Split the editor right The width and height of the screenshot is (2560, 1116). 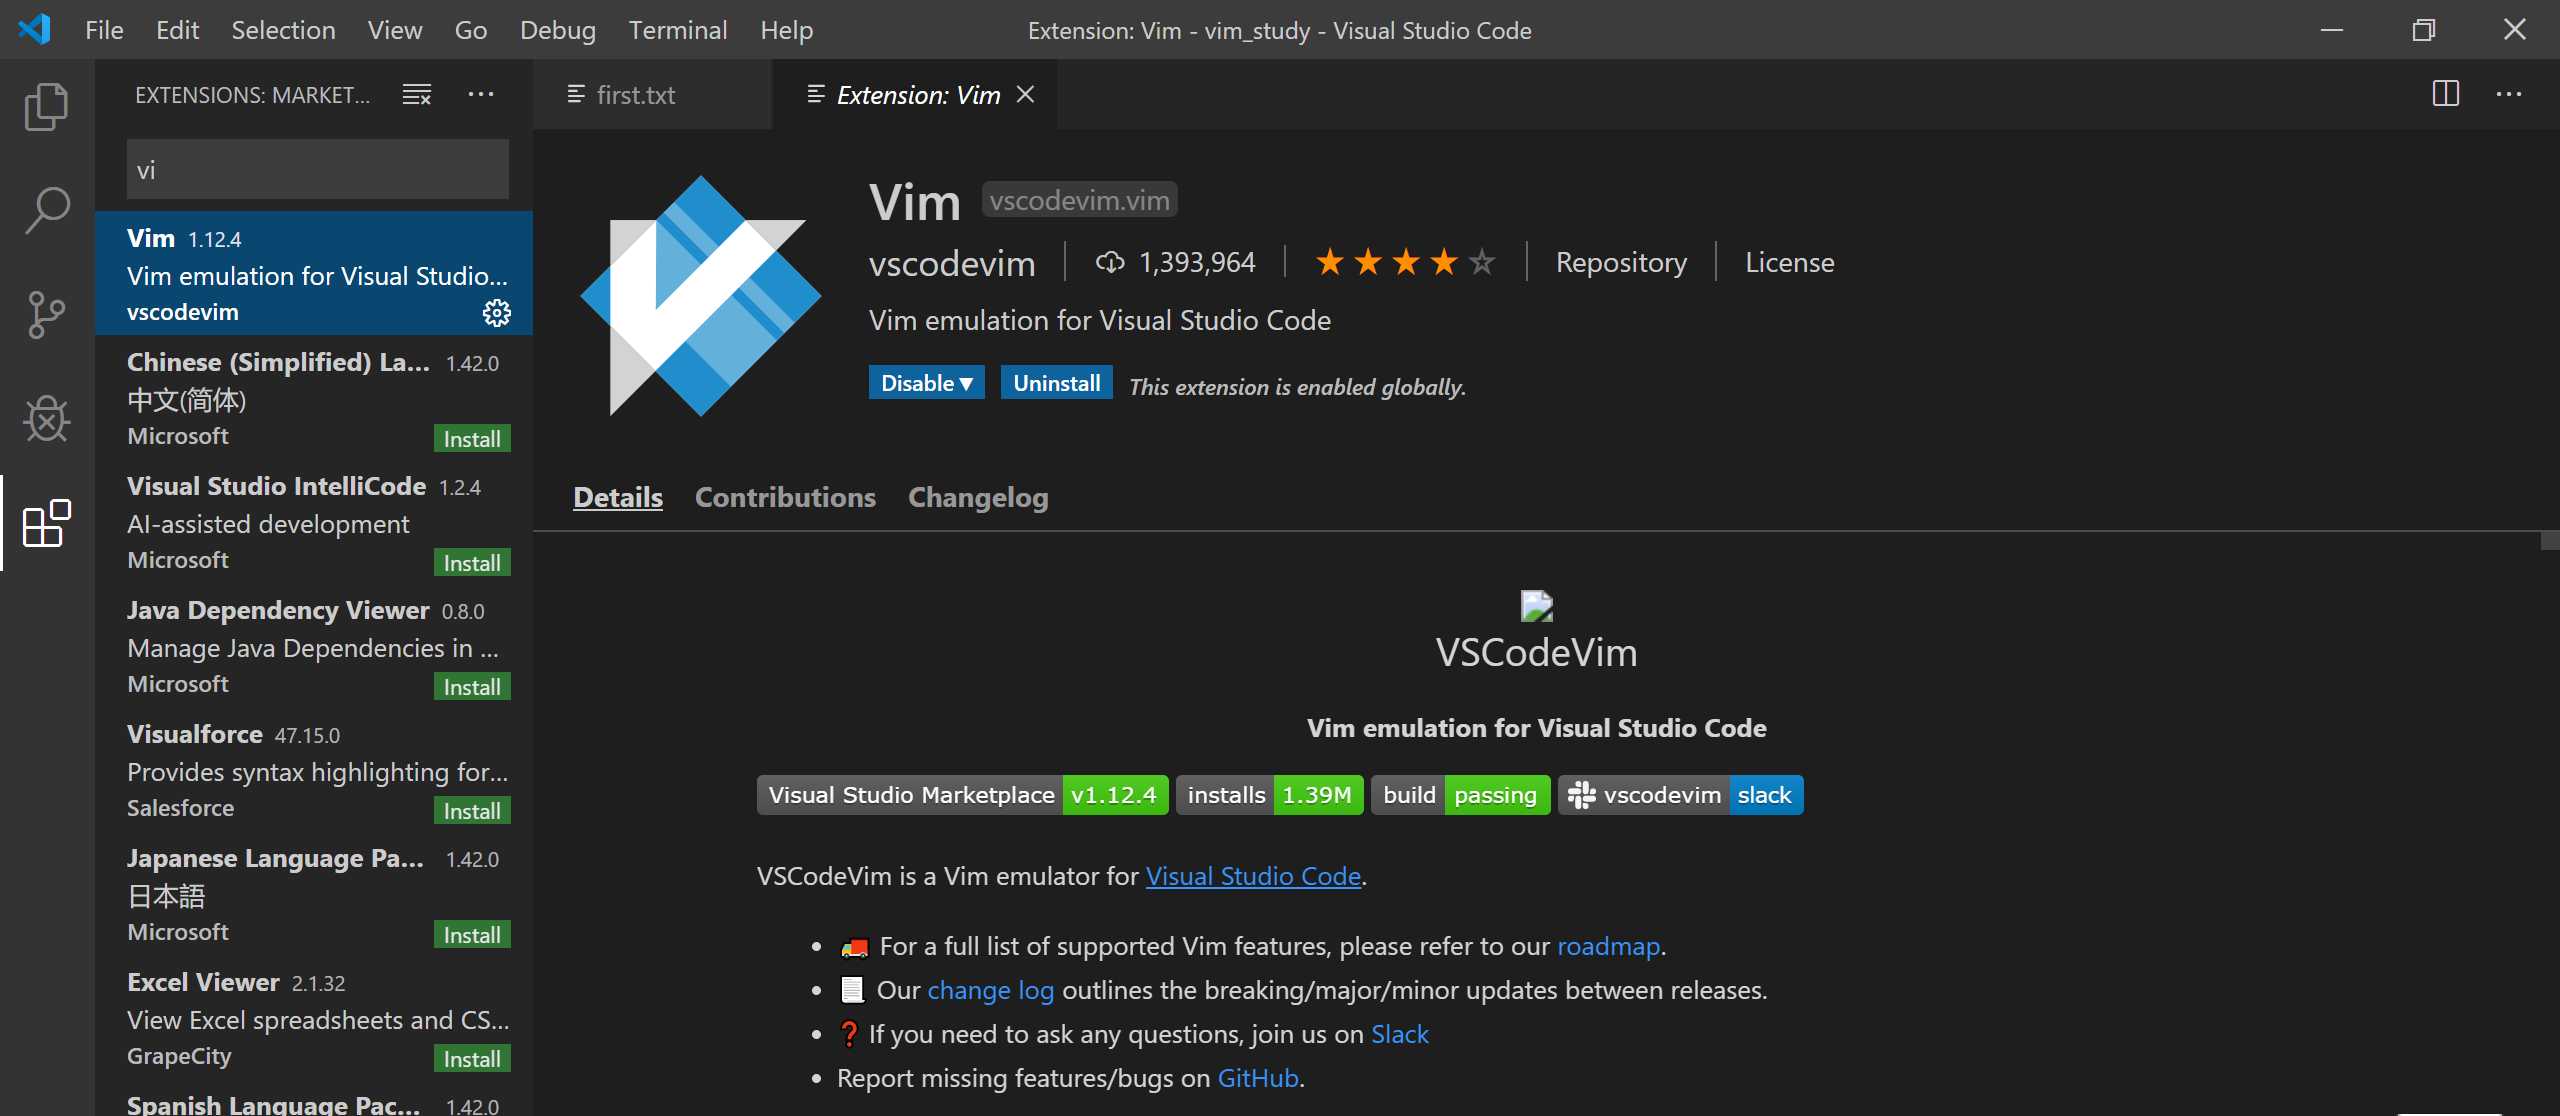pyautogui.click(x=2445, y=94)
